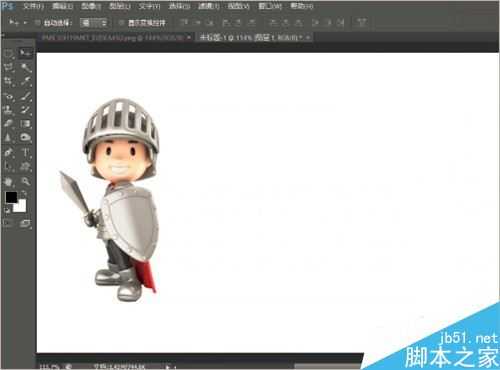Image resolution: width=500 pixels, height=370 pixels.
Task: Click Distribute left edges icon
Action: (315, 23)
